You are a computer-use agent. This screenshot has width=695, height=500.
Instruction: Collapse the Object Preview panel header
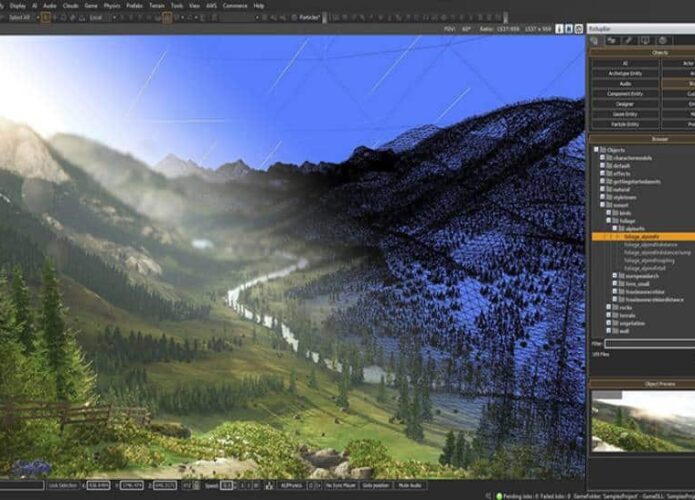(x=643, y=384)
